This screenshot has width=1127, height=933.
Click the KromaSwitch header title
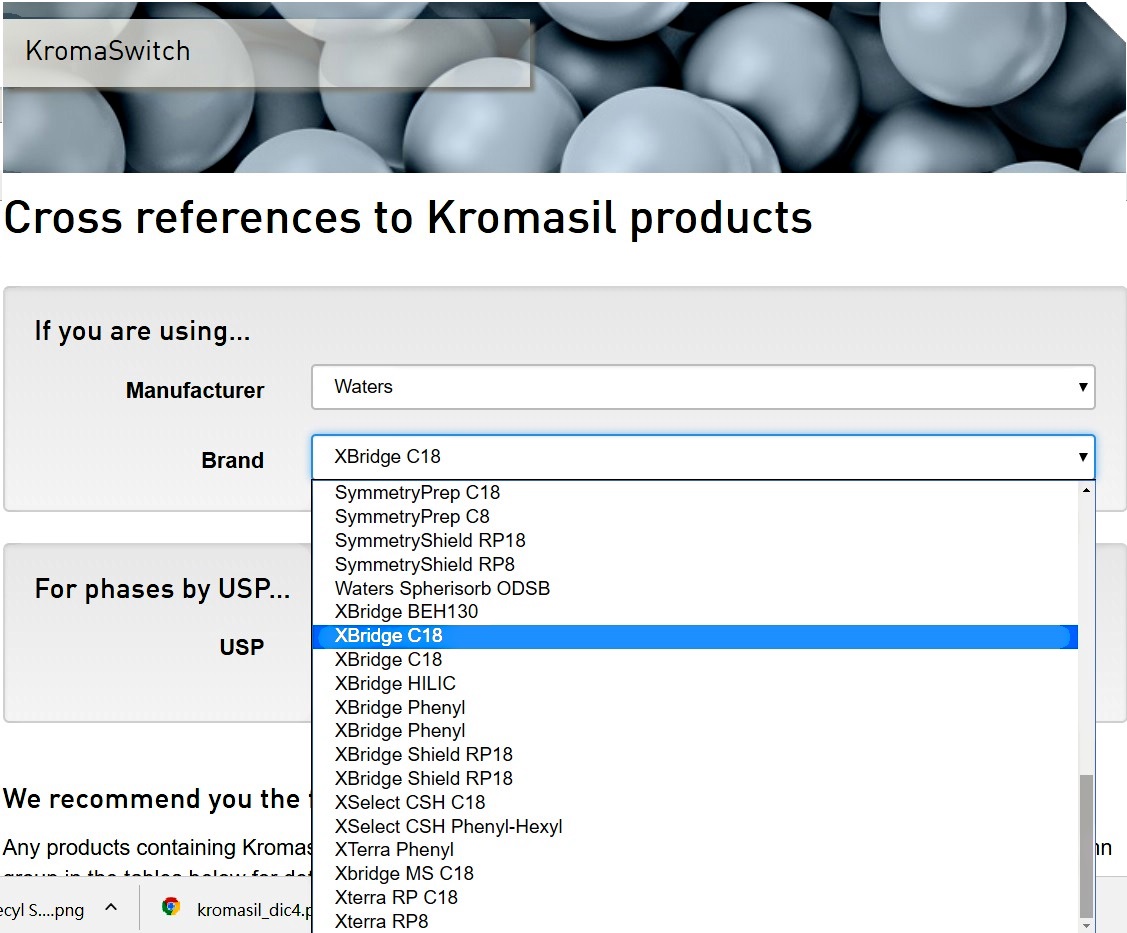click(108, 51)
